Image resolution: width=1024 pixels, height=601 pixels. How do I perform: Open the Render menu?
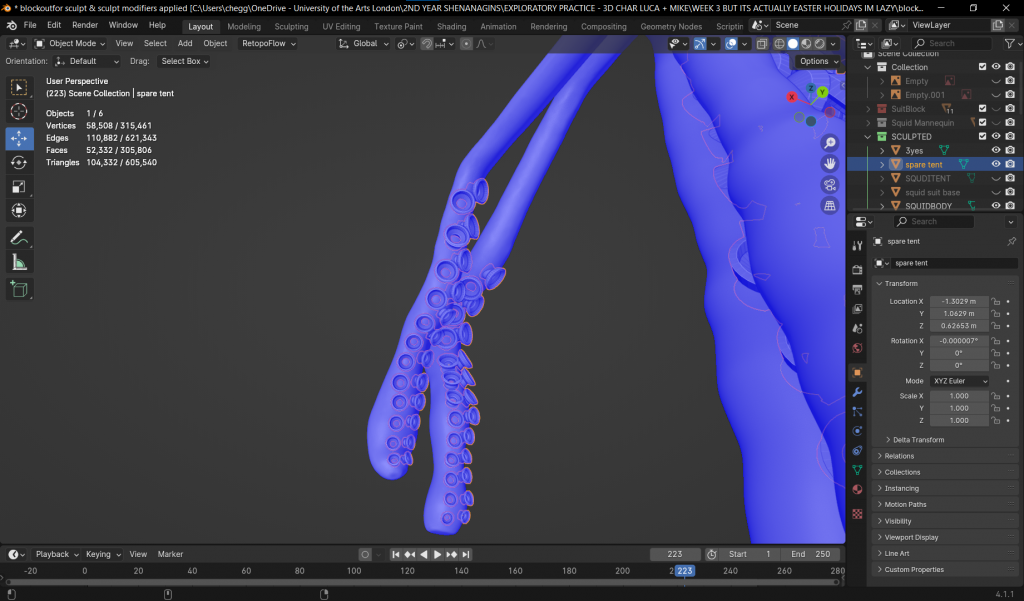pyautogui.click(x=85, y=25)
